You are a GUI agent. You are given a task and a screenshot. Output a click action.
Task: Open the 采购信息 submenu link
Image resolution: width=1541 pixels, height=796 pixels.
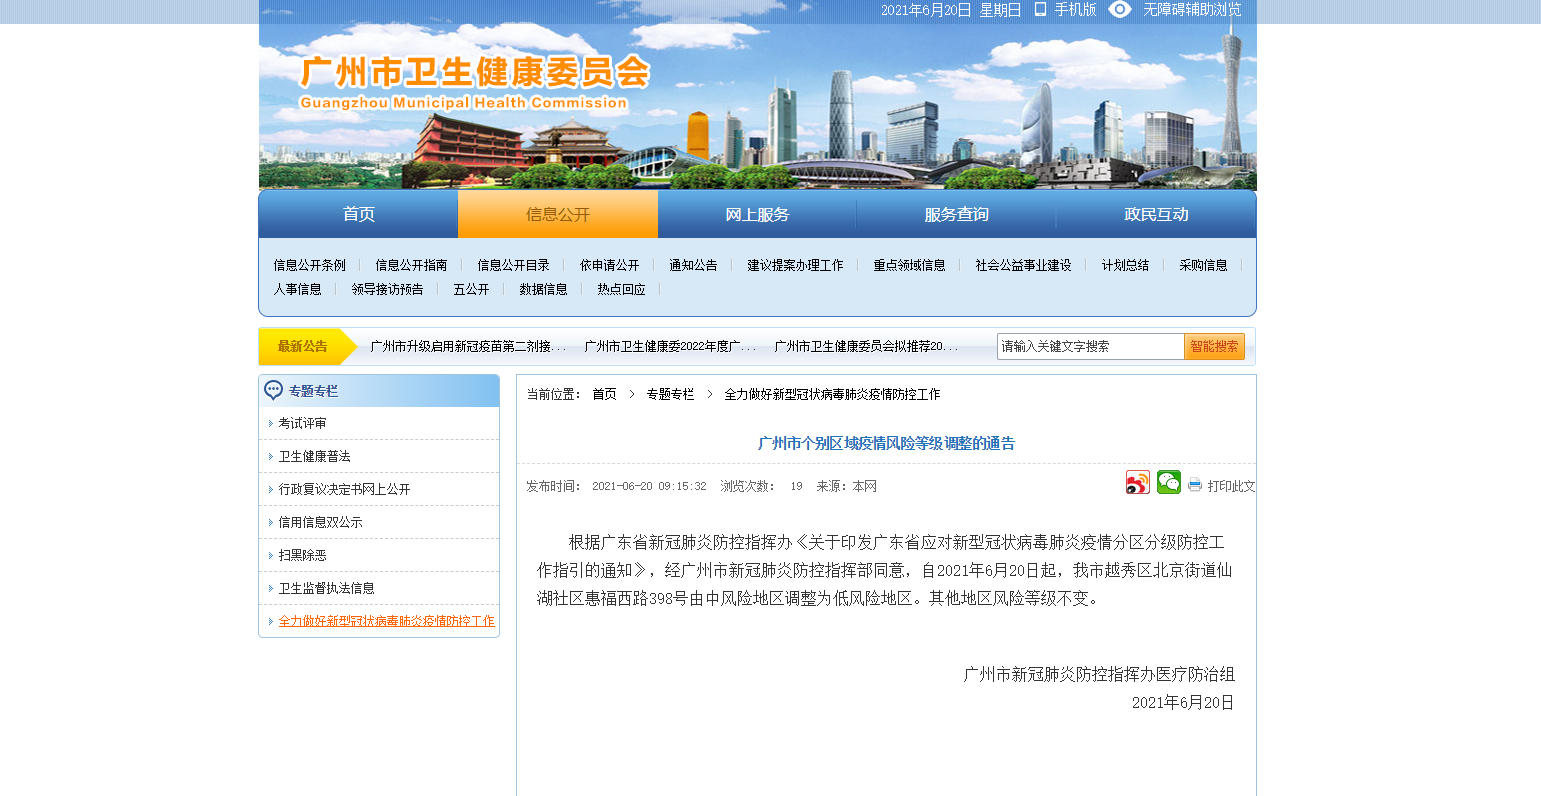[1203, 265]
